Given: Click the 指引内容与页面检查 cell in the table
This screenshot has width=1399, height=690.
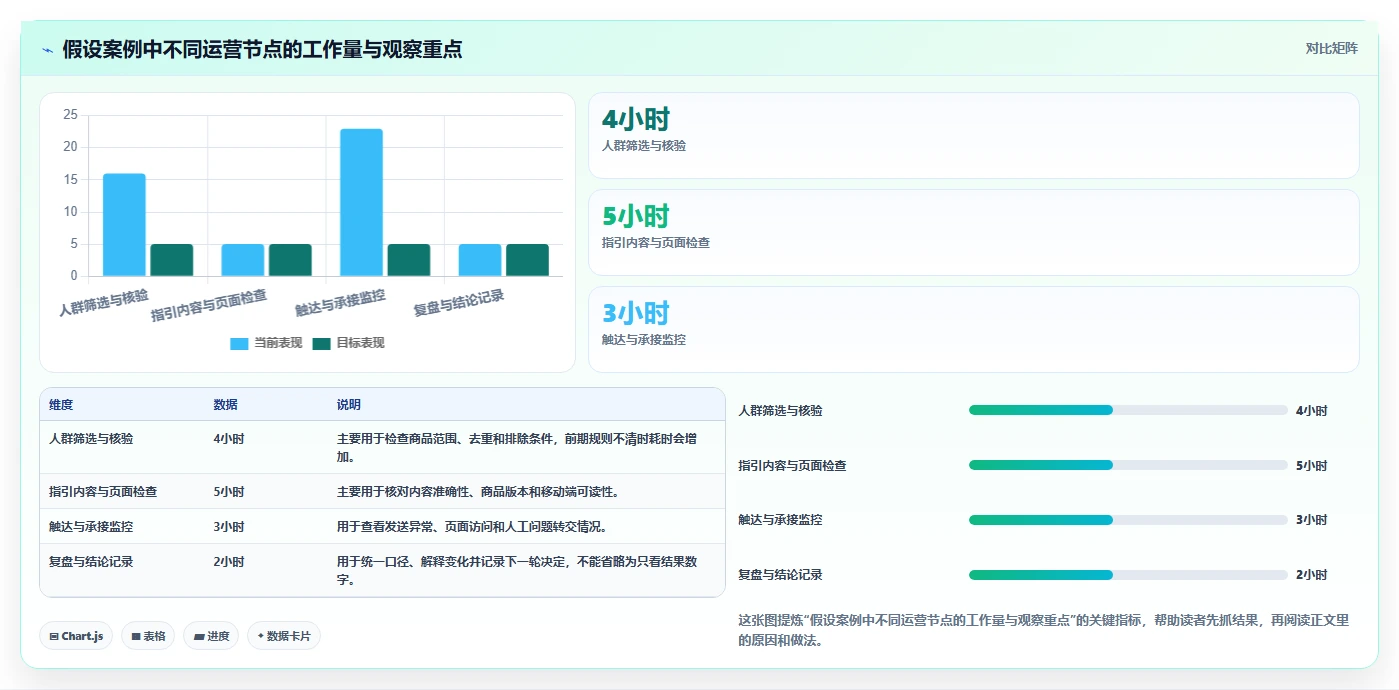Looking at the screenshot, I should click(103, 492).
